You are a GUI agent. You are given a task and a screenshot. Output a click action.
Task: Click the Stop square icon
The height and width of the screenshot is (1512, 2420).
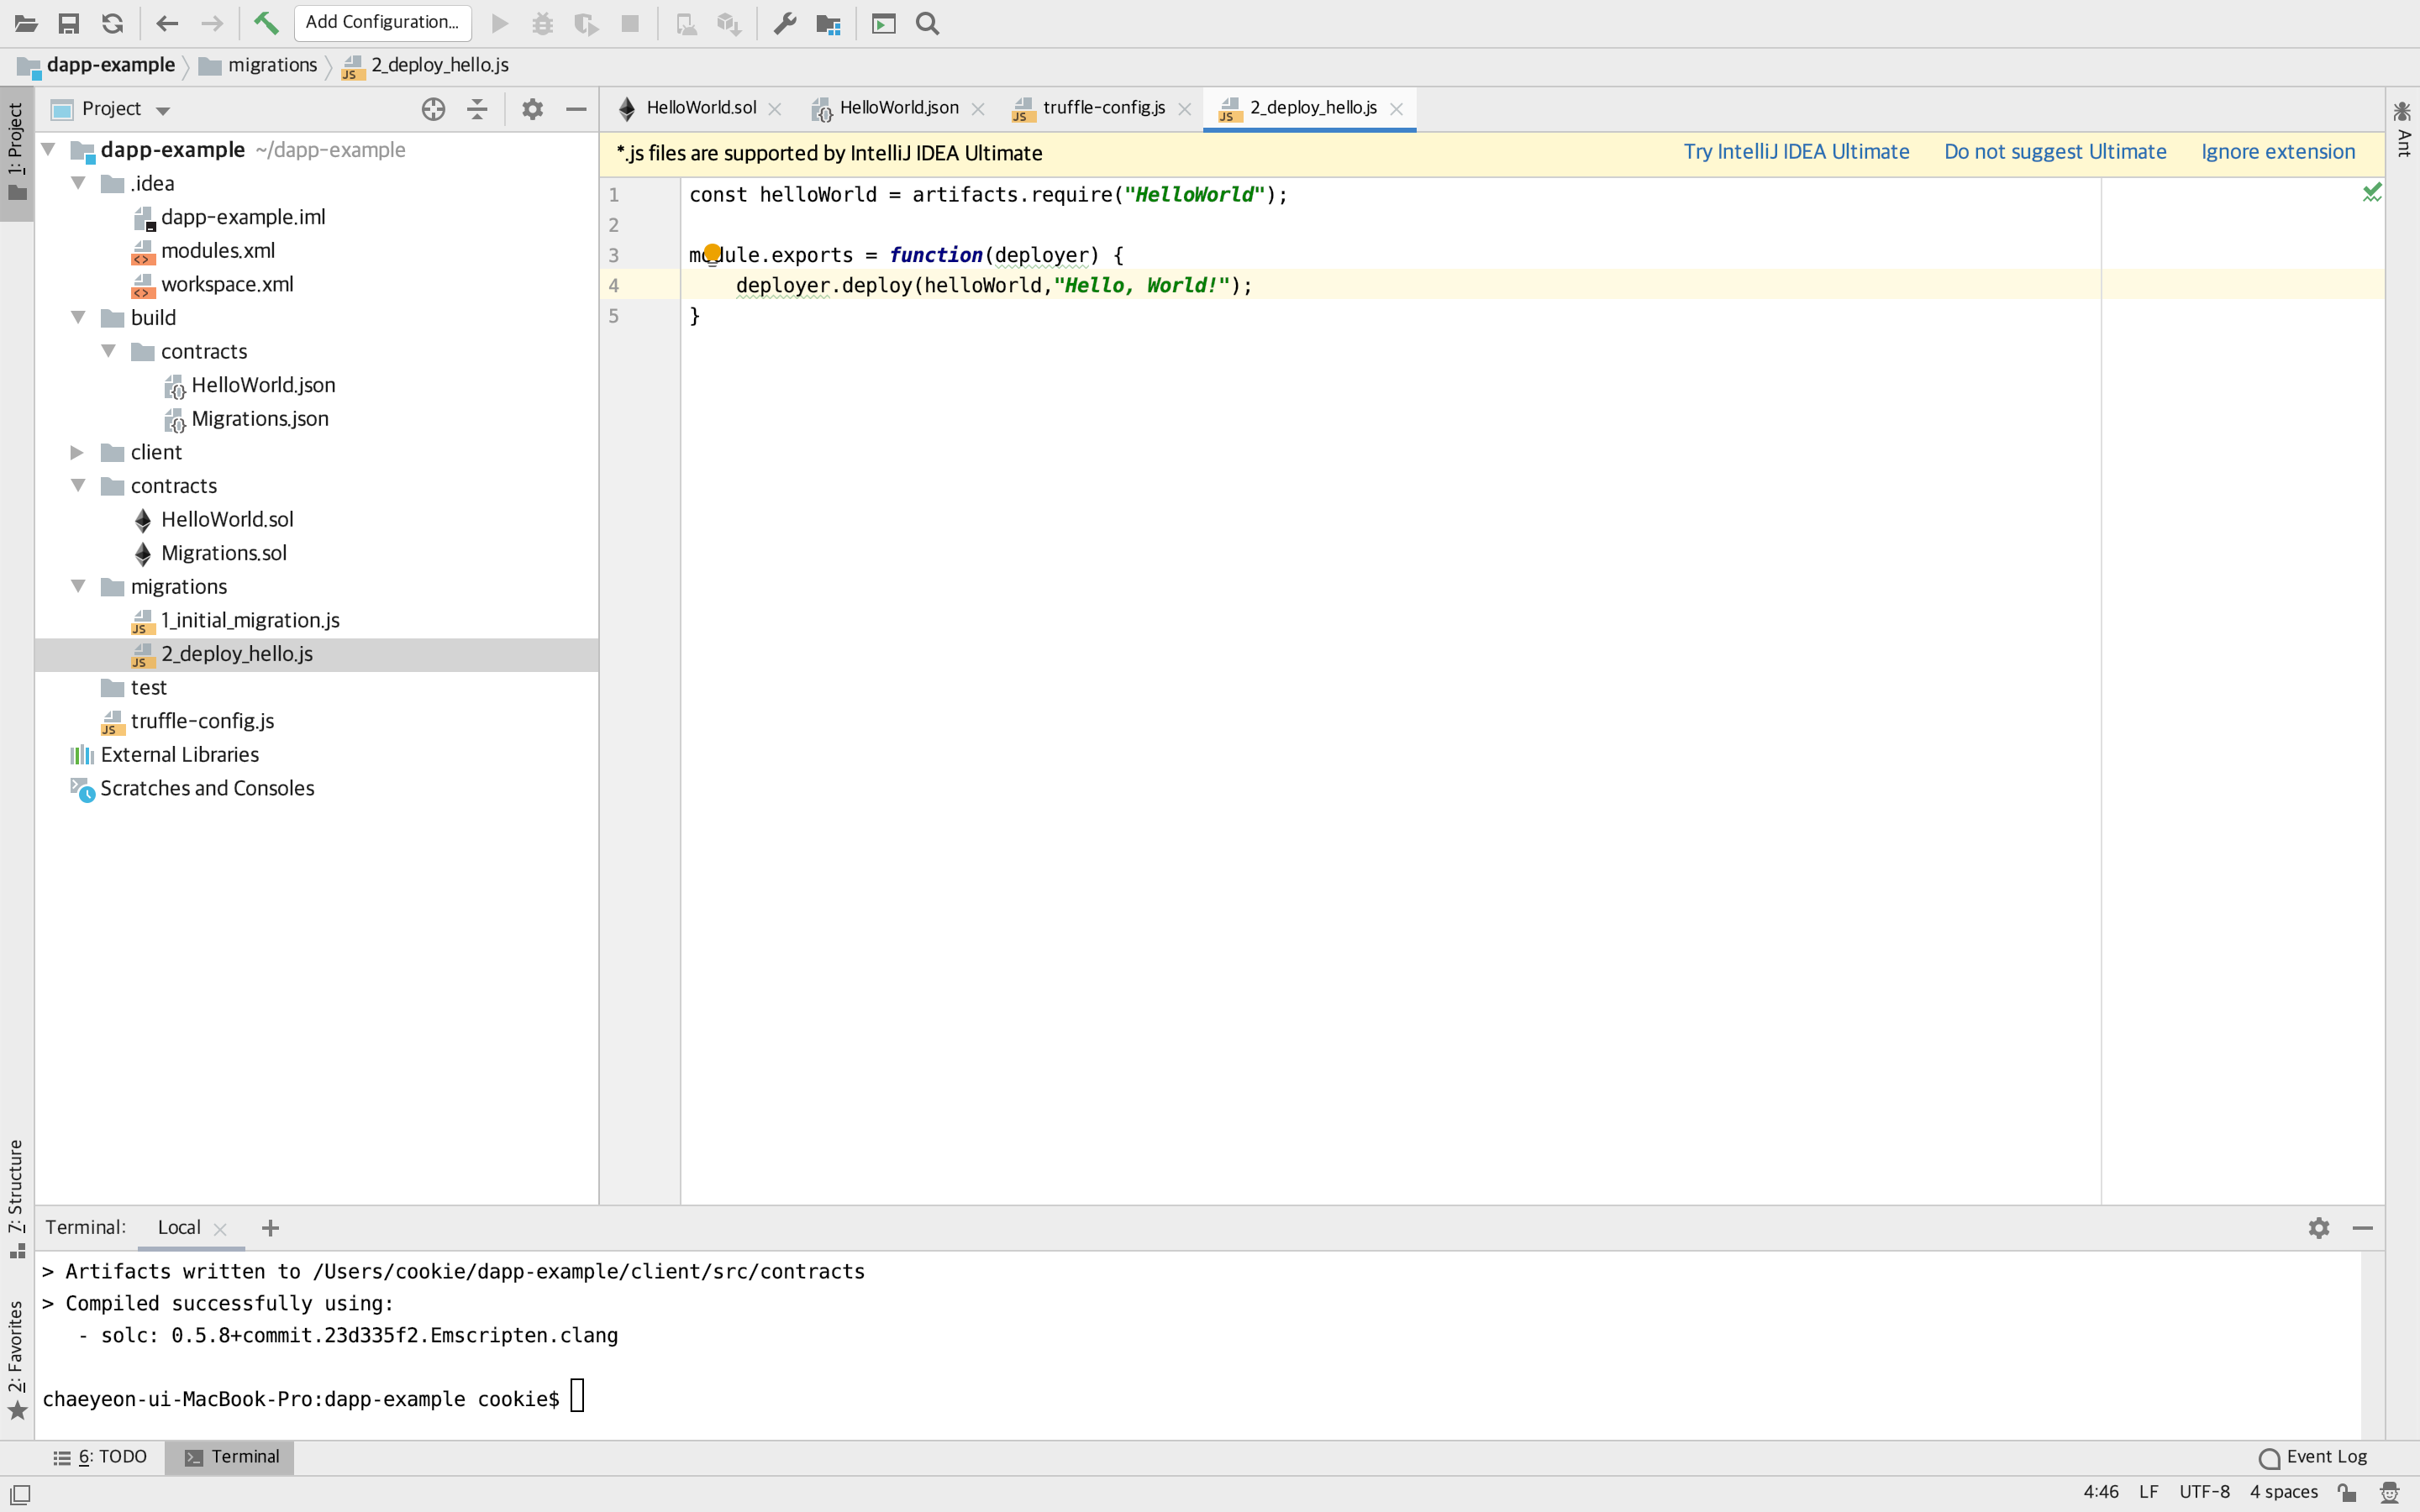click(630, 23)
